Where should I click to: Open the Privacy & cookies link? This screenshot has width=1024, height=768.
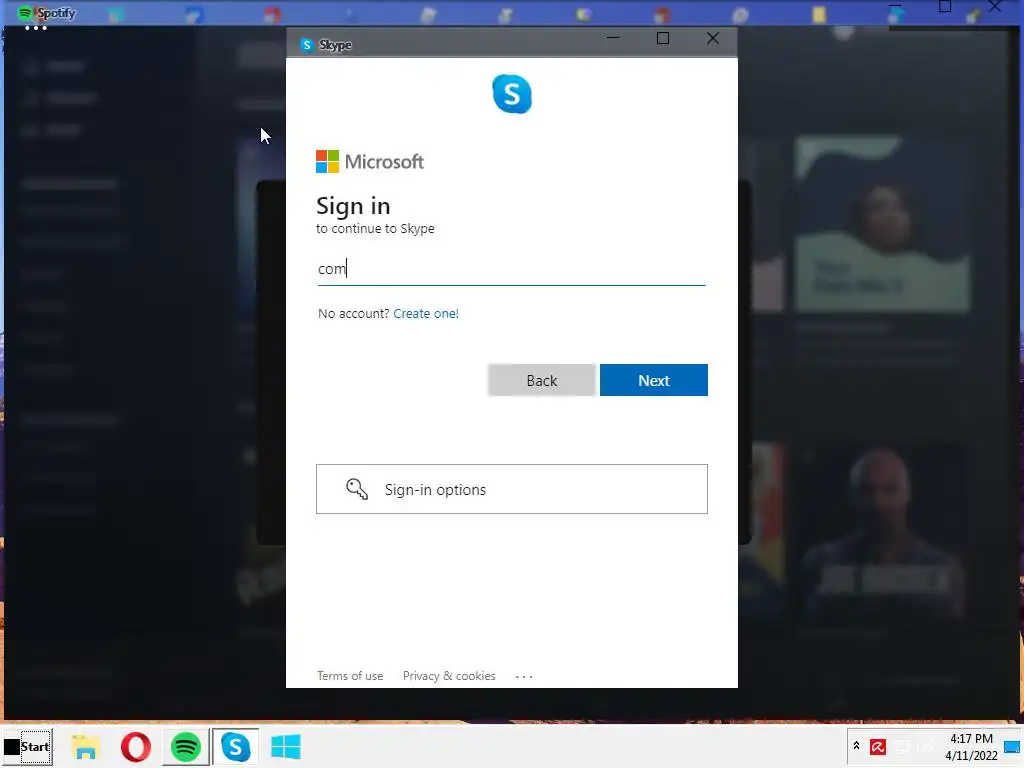coord(449,676)
